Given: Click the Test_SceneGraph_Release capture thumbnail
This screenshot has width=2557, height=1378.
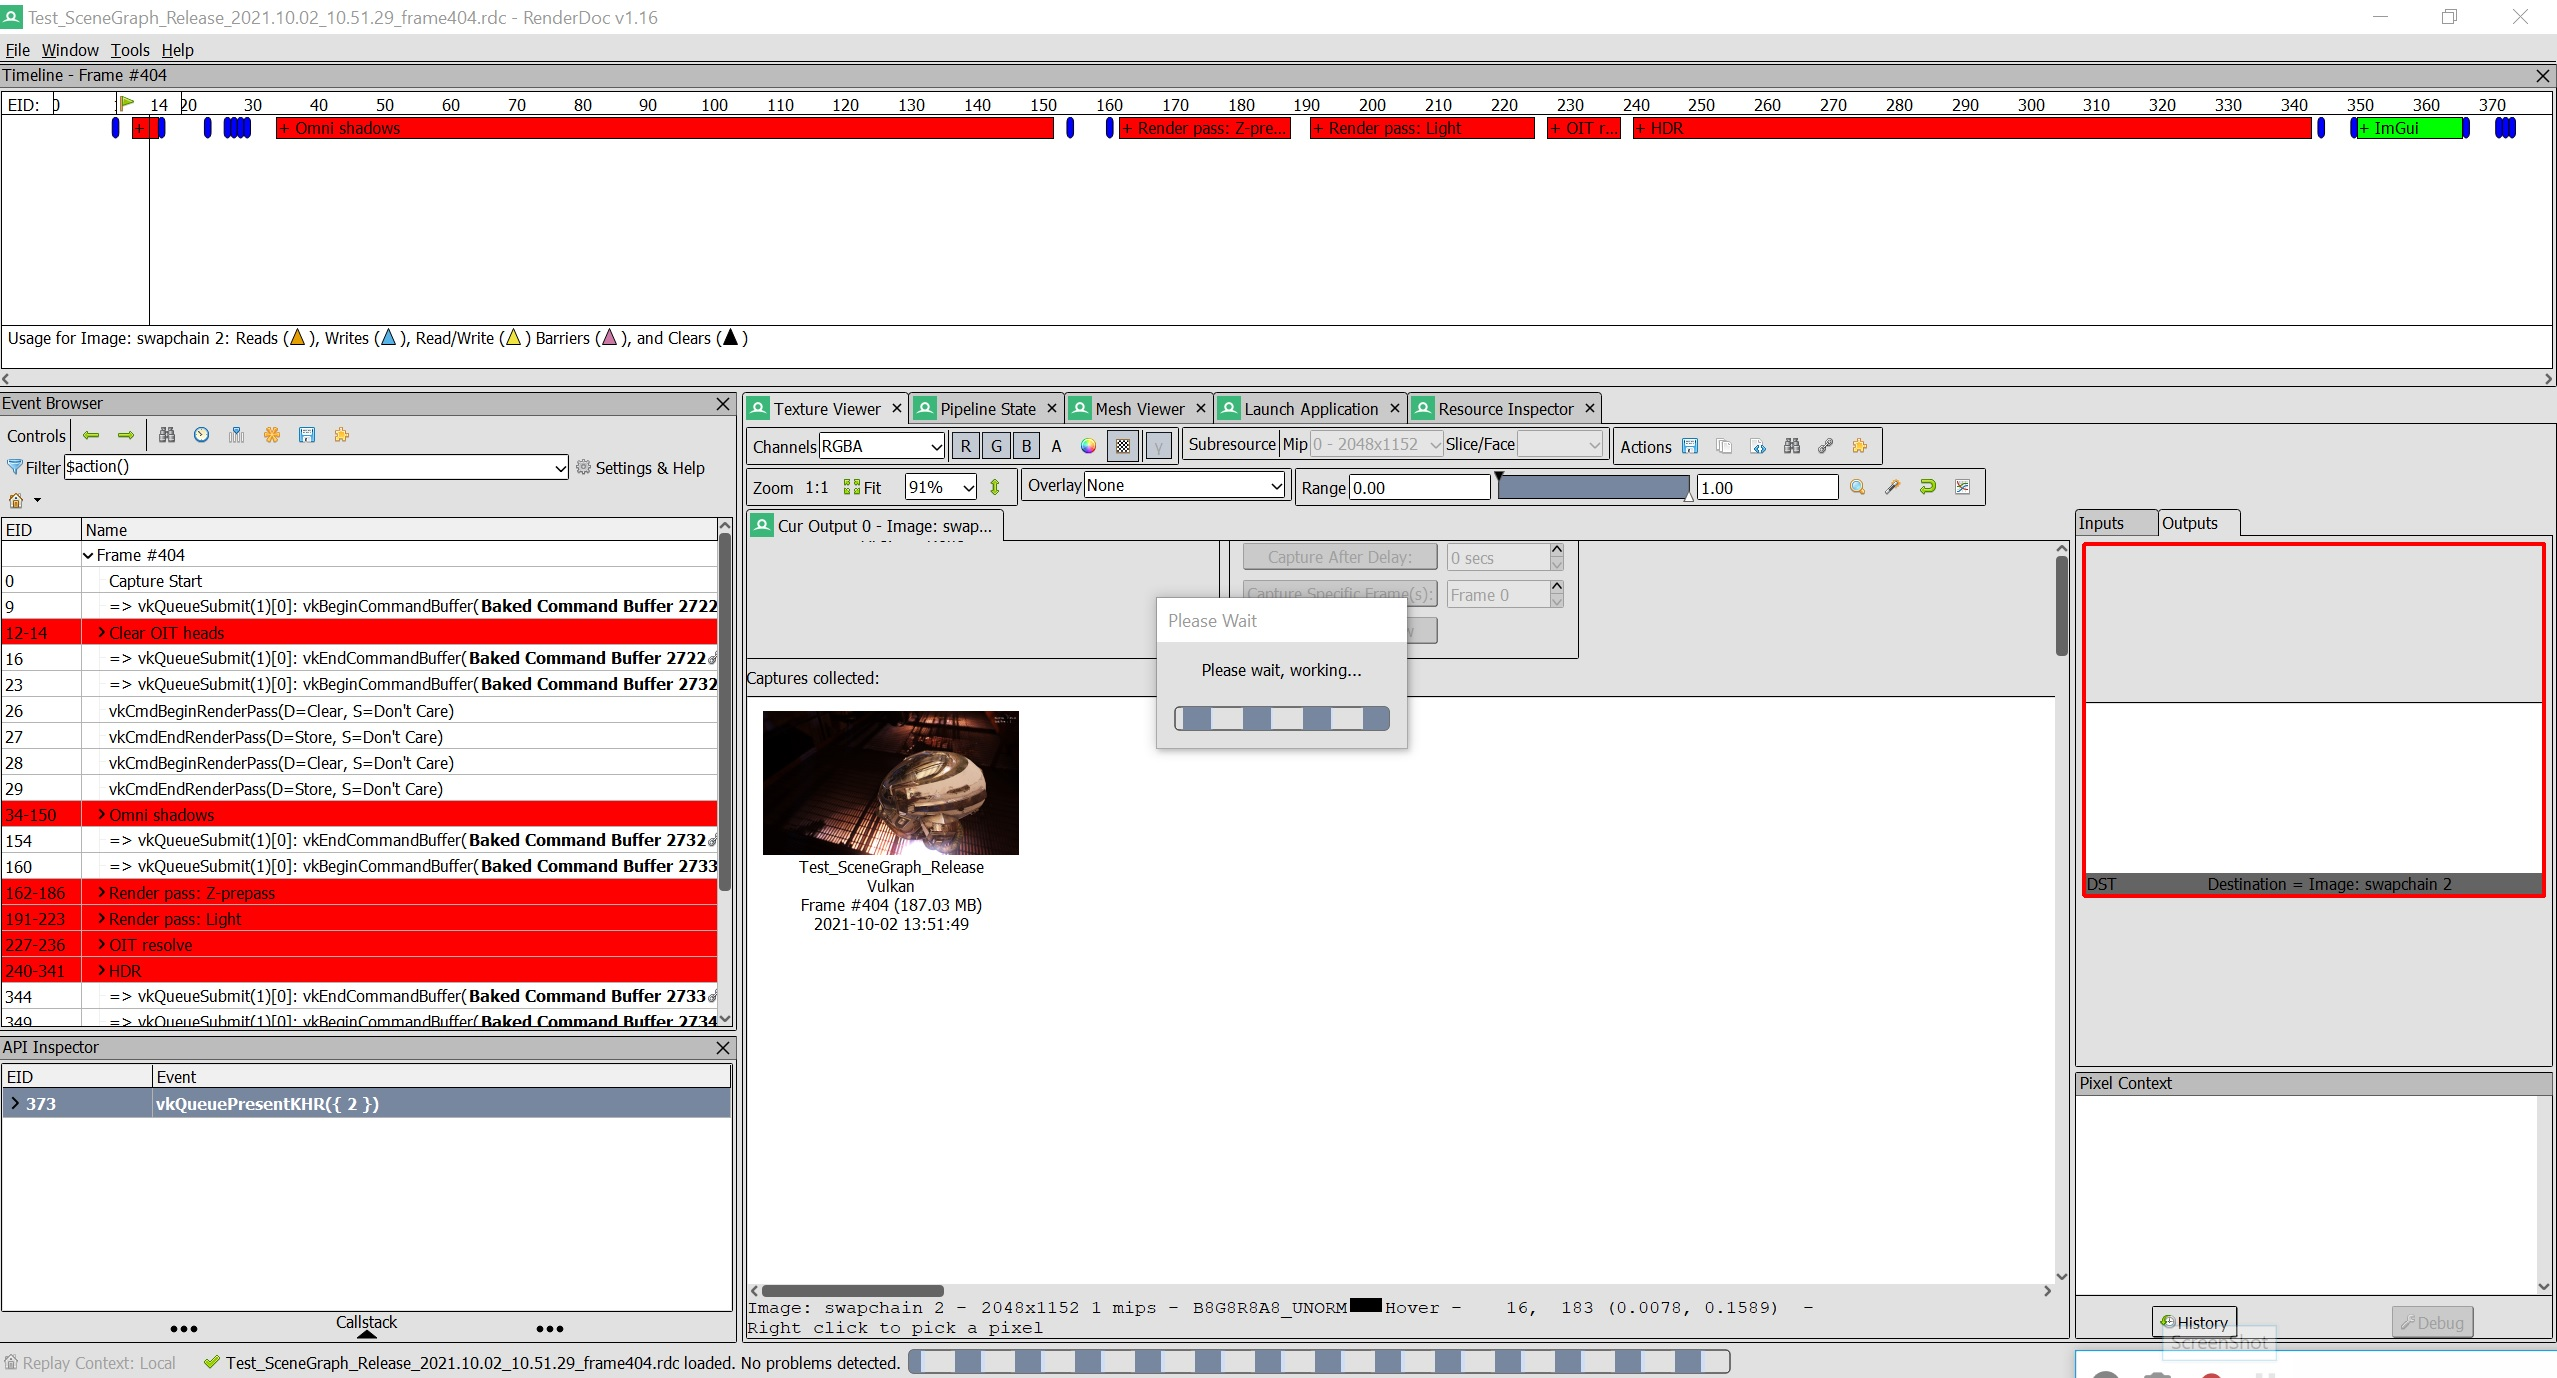Looking at the screenshot, I should 890,783.
